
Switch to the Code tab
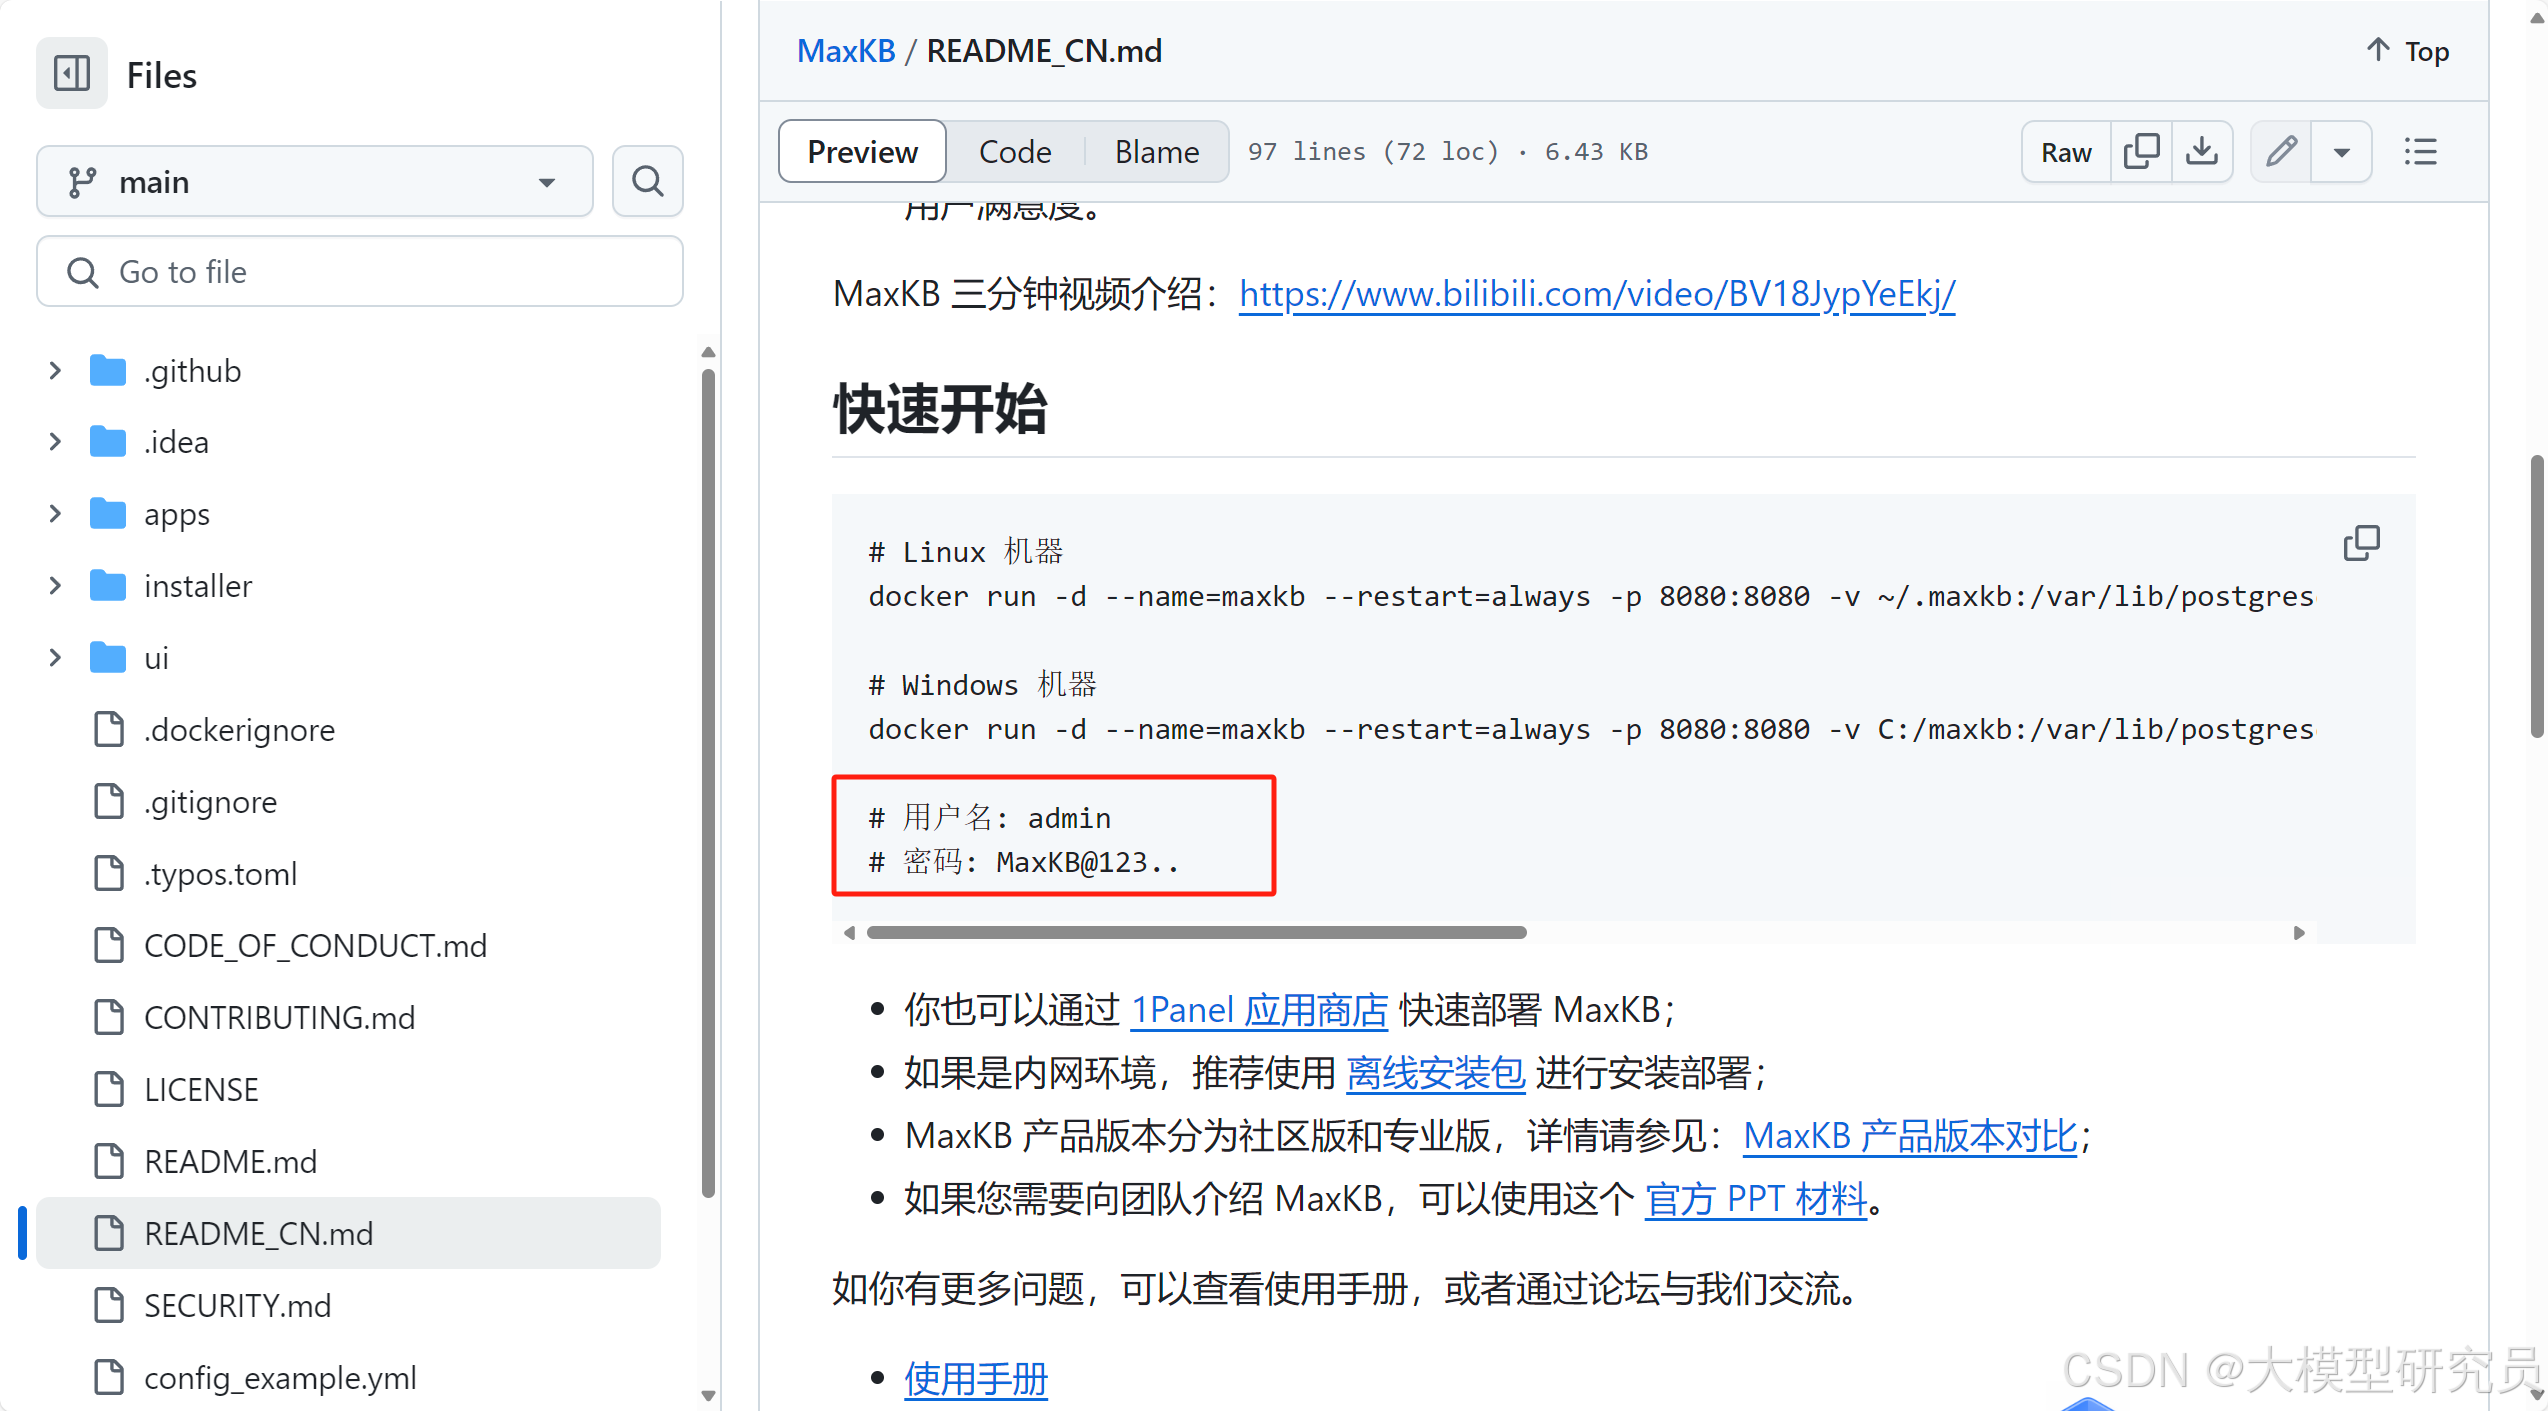pyautogui.click(x=1014, y=151)
